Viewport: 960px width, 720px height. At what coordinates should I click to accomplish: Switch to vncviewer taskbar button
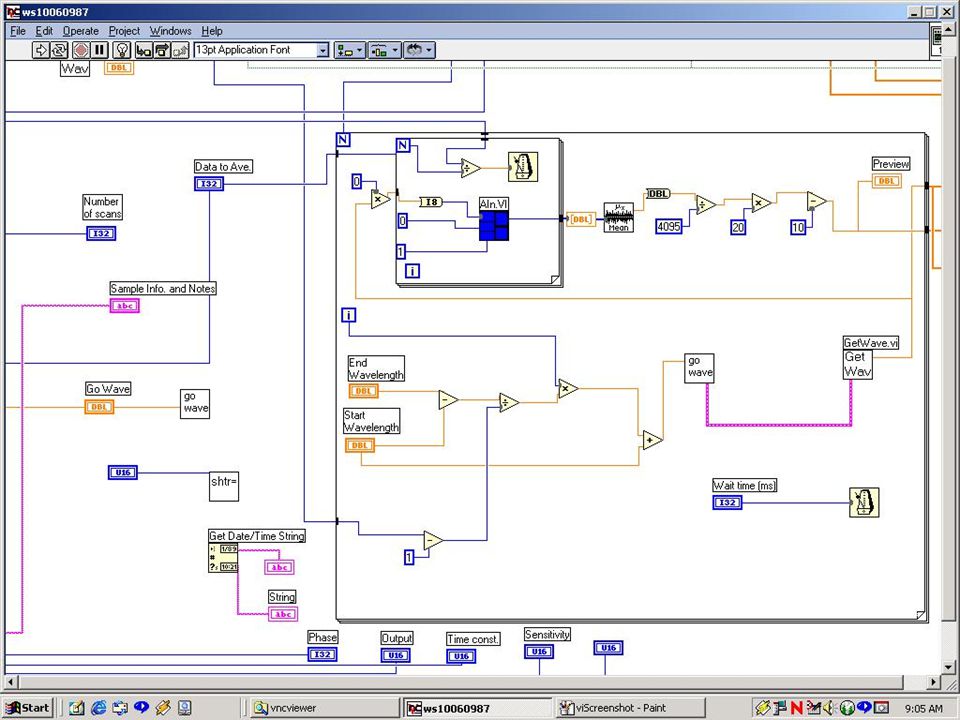pyautogui.click(x=324, y=708)
